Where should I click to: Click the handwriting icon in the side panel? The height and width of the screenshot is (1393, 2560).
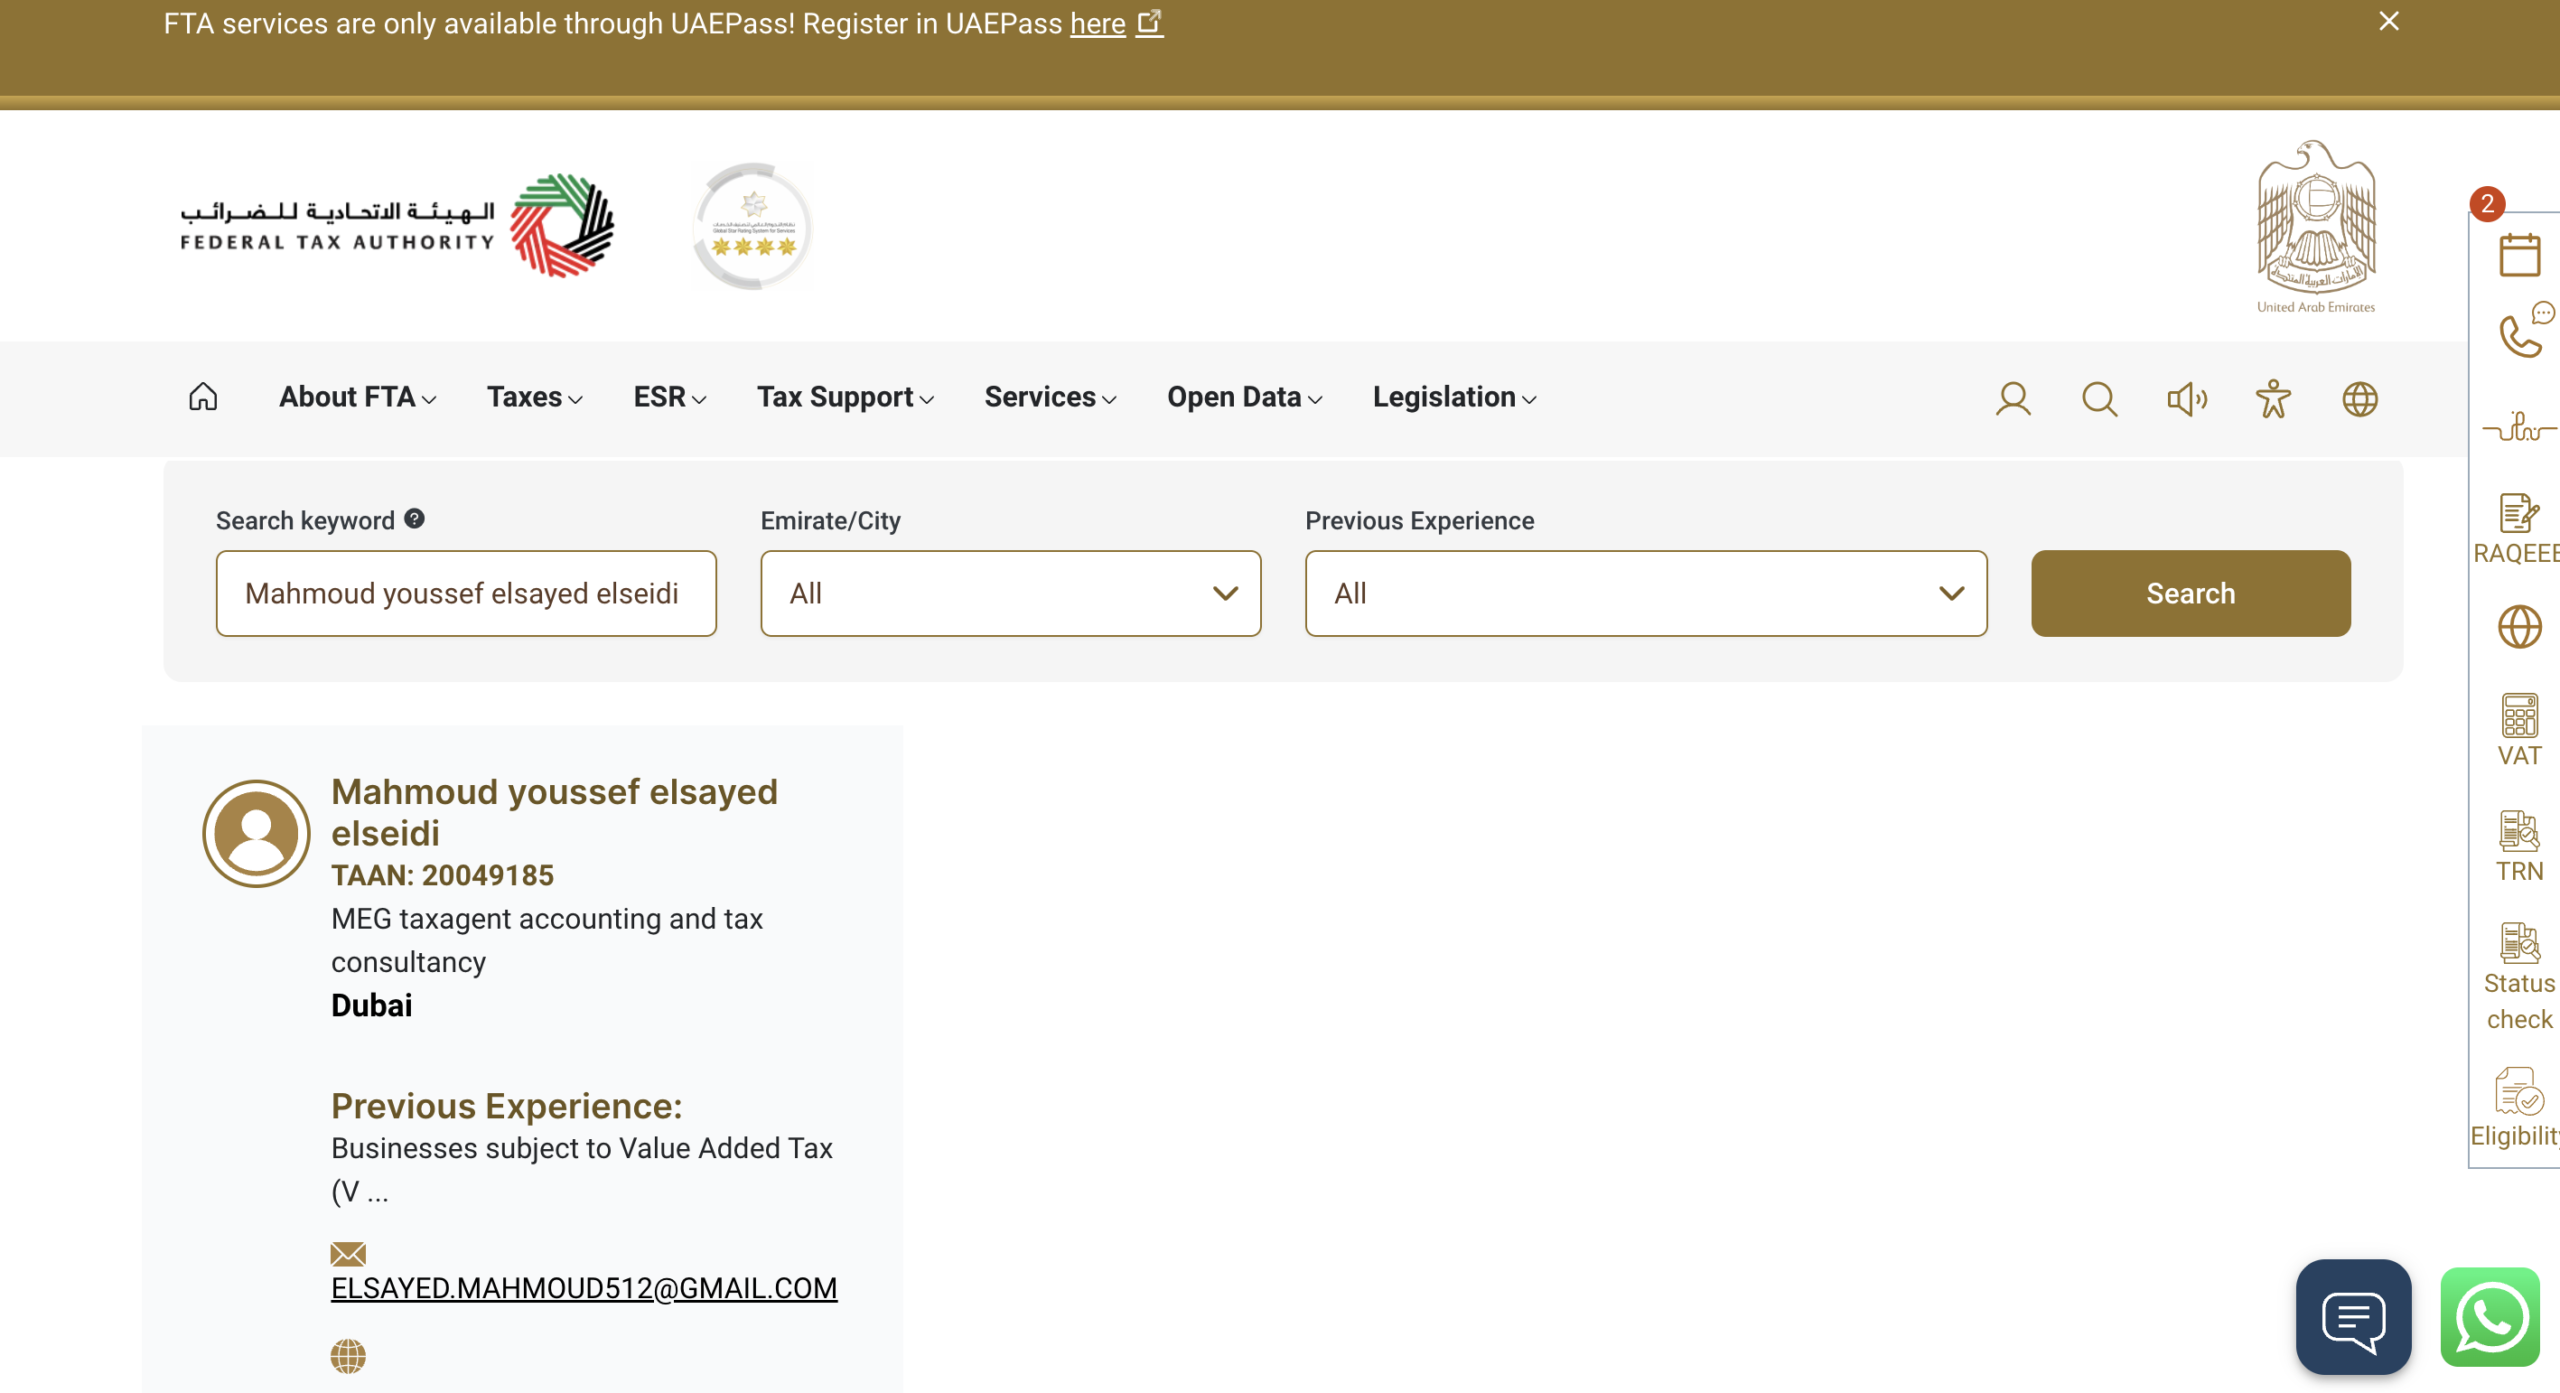[2520, 427]
